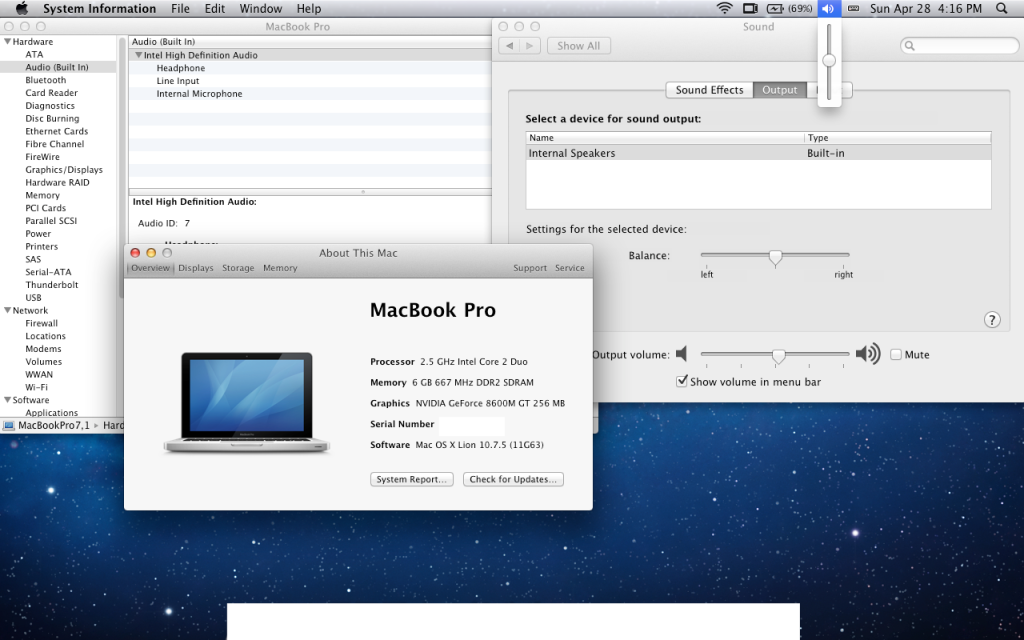Switch to the Storage tab
The height and width of the screenshot is (640, 1024).
point(238,268)
